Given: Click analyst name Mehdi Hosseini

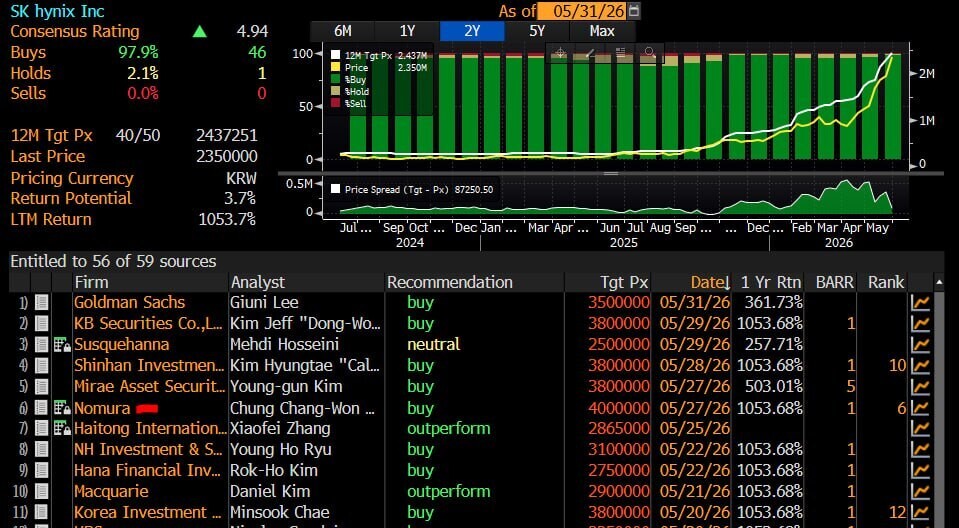Looking at the screenshot, I should pos(284,344).
